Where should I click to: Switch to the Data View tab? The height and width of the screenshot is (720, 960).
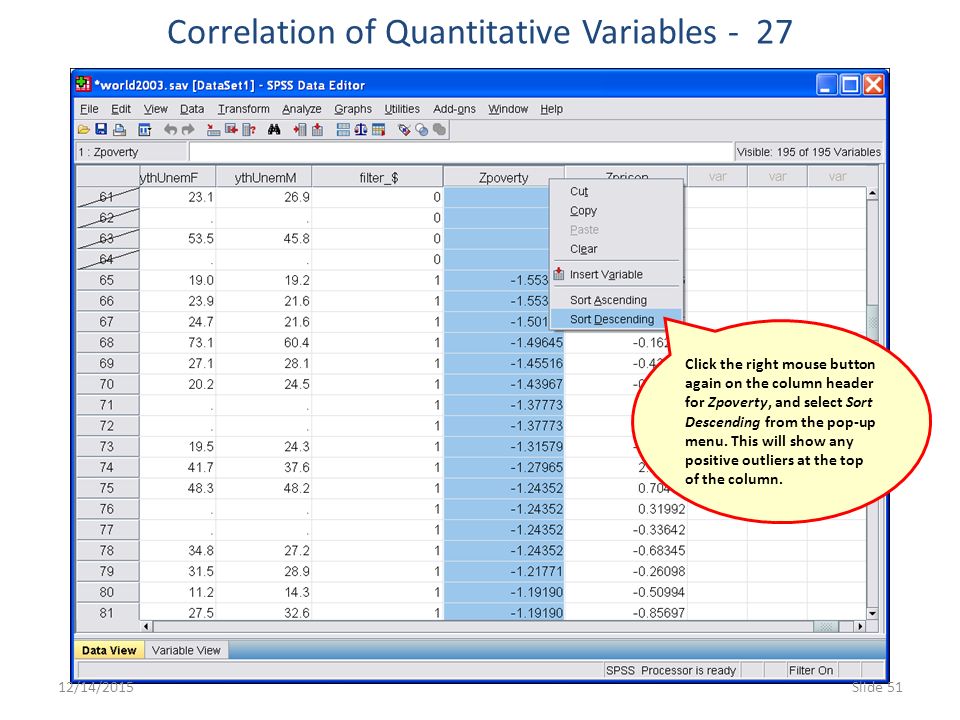point(109,650)
